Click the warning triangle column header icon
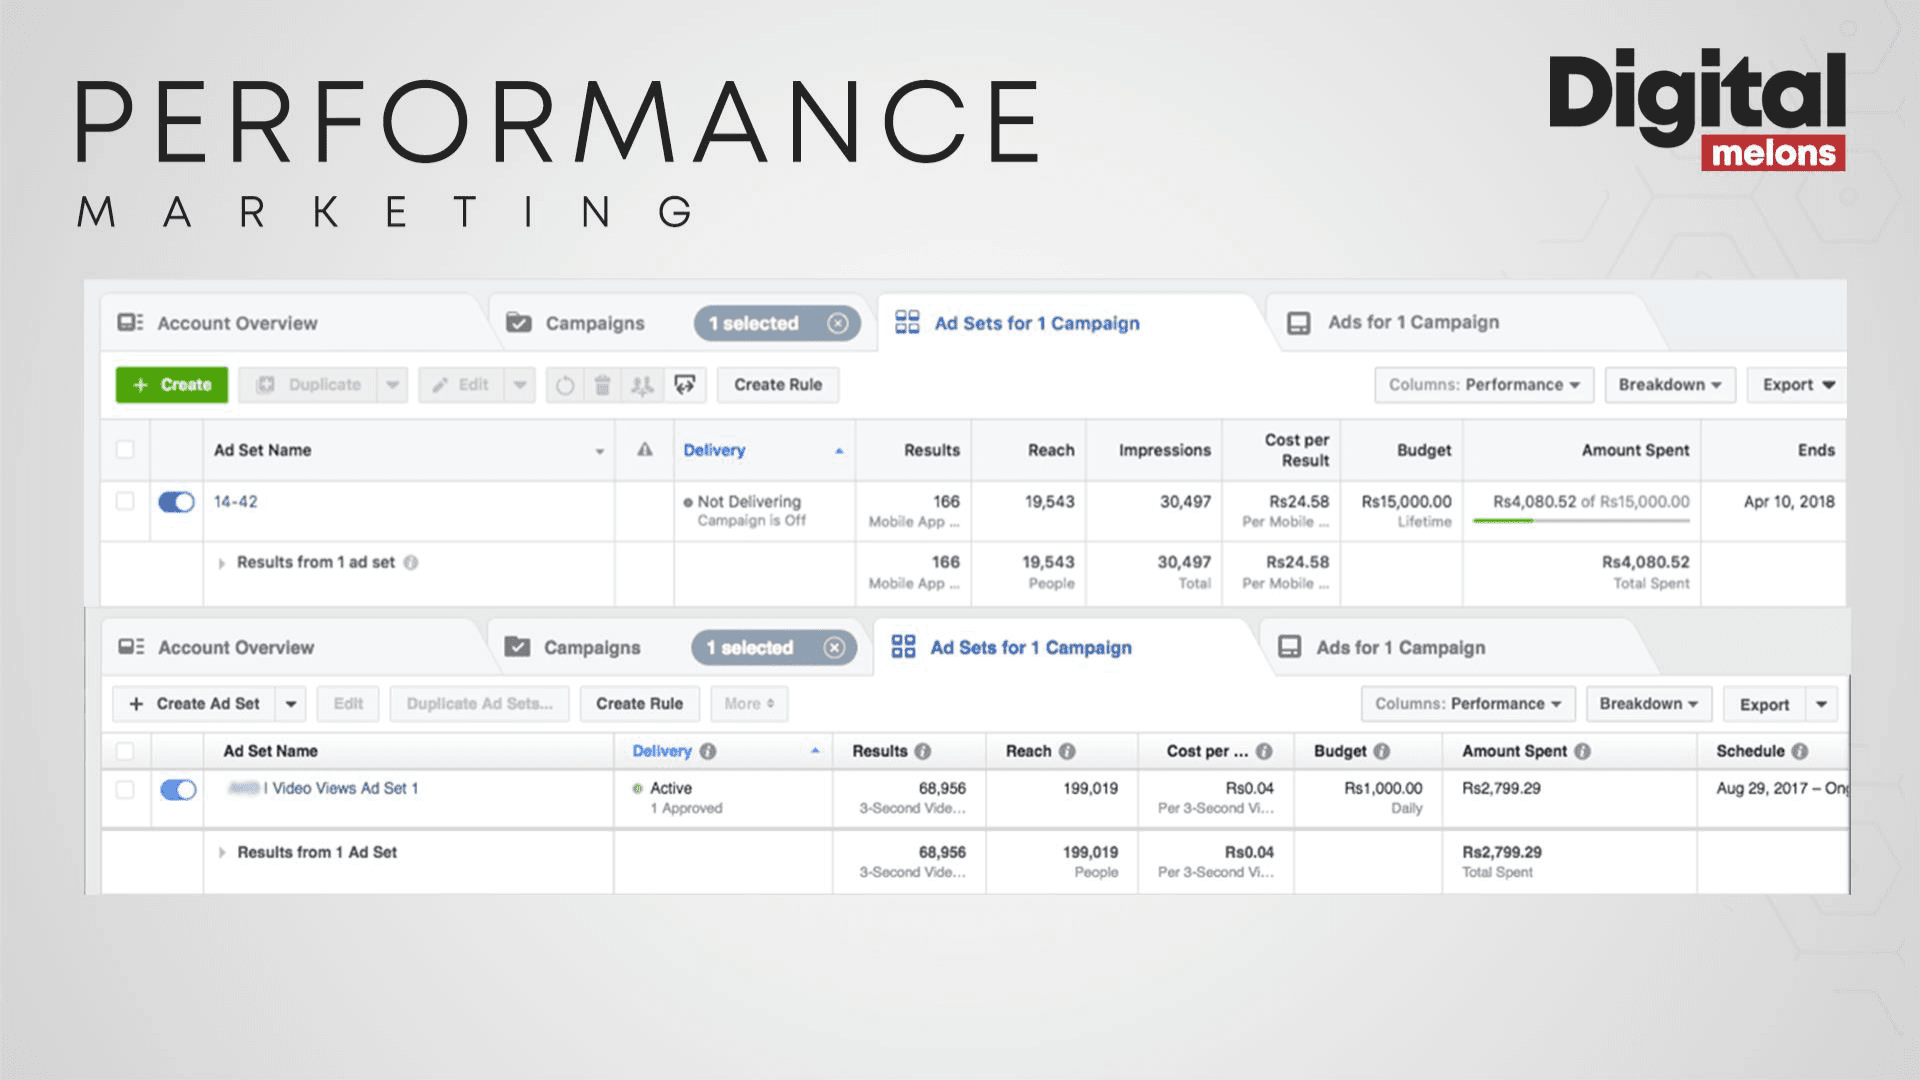The width and height of the screenshot is (1920, 1080). (645, 450)
